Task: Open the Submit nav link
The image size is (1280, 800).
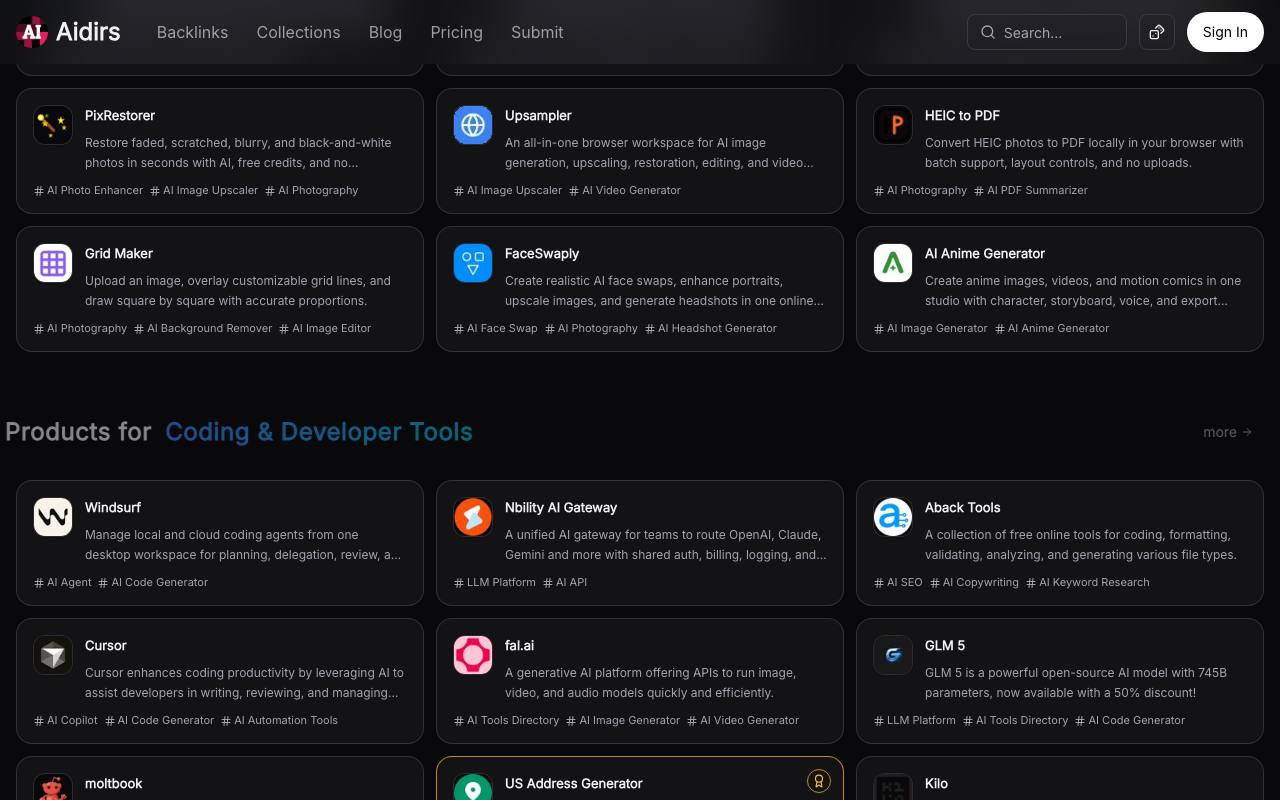Action: (x=537, y=32)
